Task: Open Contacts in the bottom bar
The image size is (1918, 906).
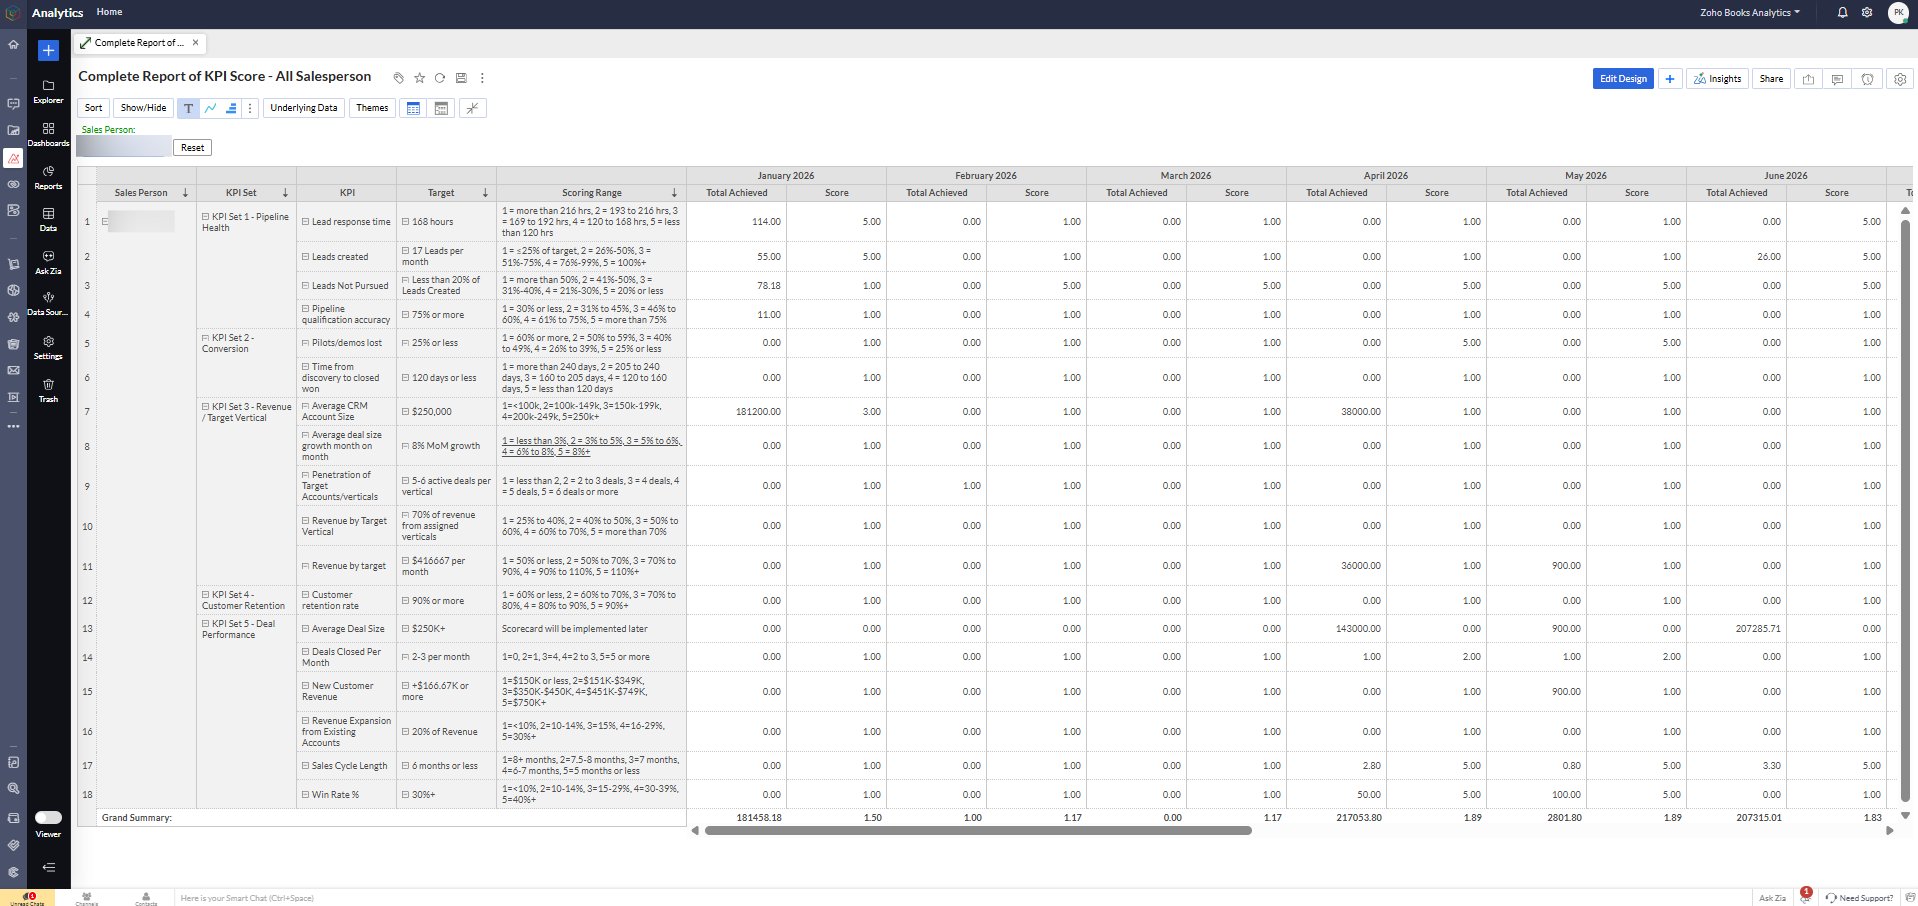Action: point(146,898)
